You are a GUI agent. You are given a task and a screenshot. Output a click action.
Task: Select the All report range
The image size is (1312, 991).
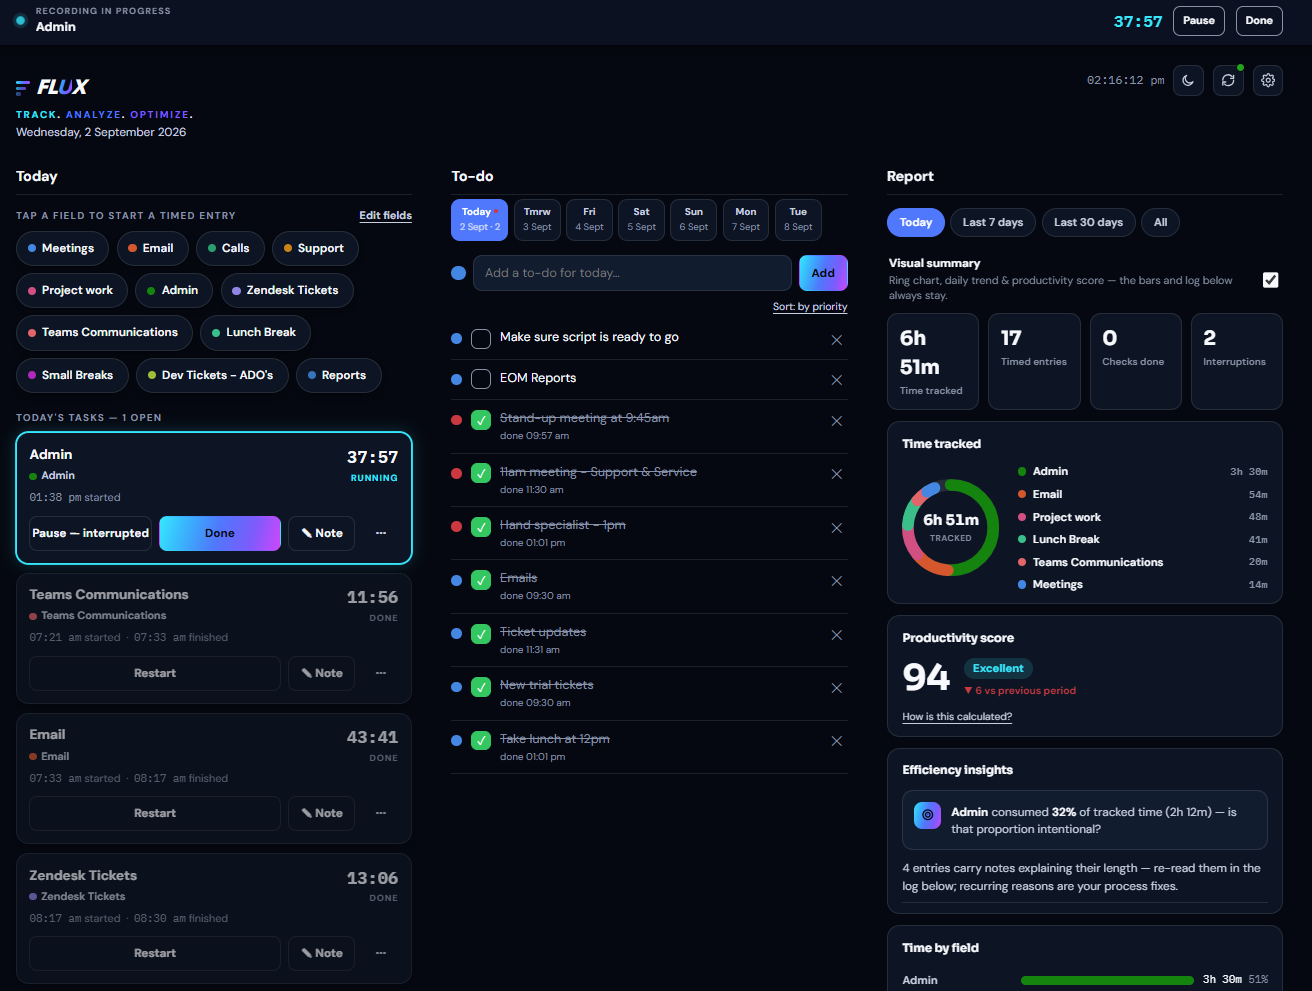click(x=1160, y=222)
